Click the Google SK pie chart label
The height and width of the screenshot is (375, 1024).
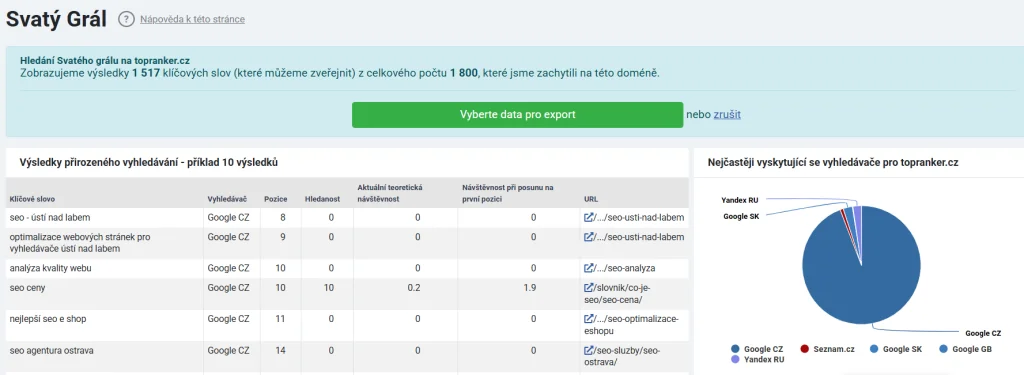coord(741,216)
